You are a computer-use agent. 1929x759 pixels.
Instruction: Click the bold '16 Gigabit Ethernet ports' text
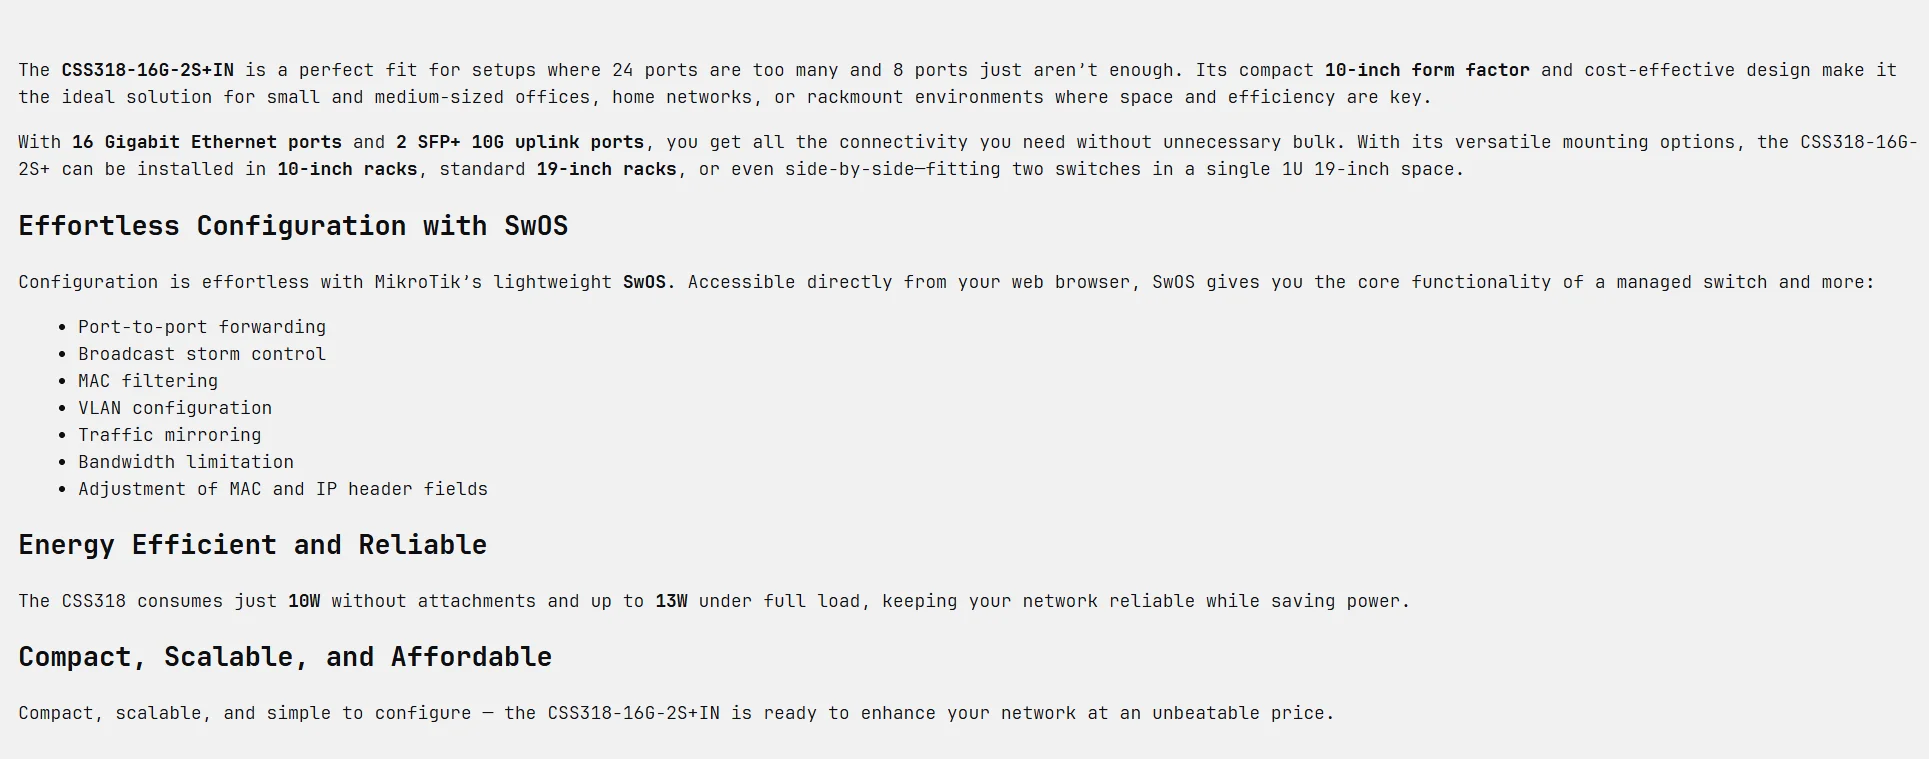click(207, 142)
